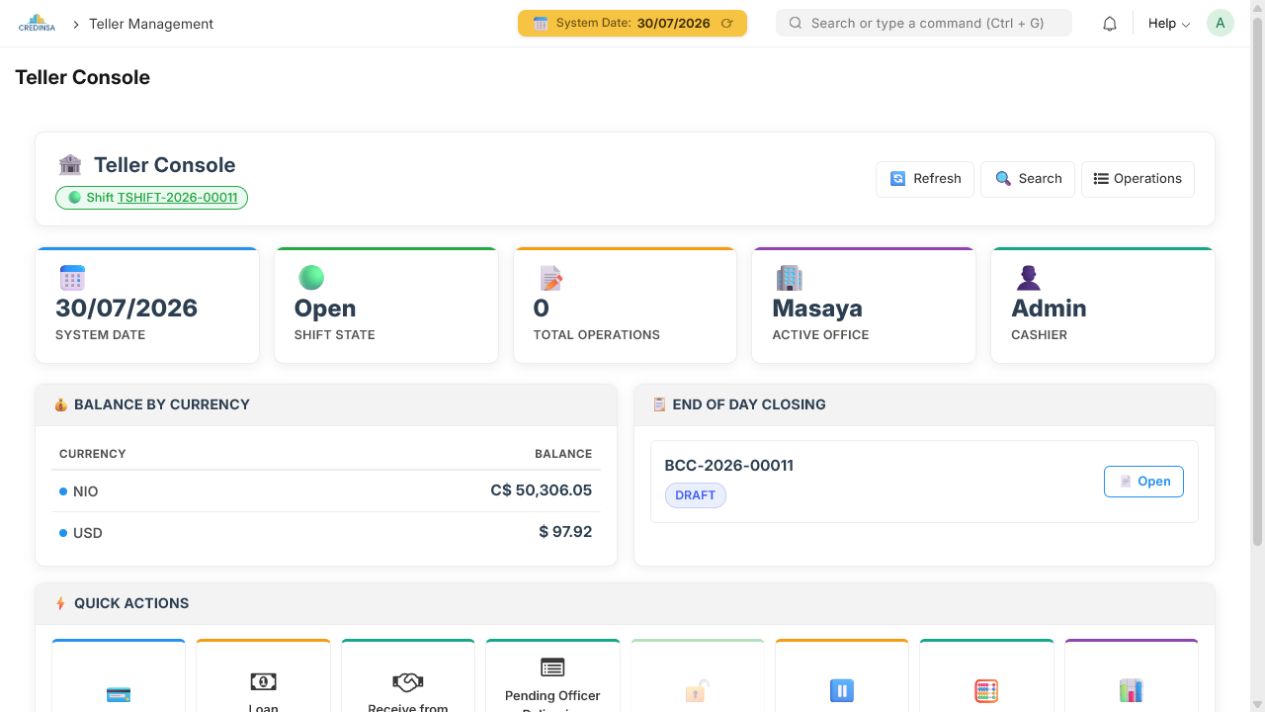Click the abacus quick action icon
Image resolution: width=1265 pixels, height=712 pixels.
tap(986, 690)
